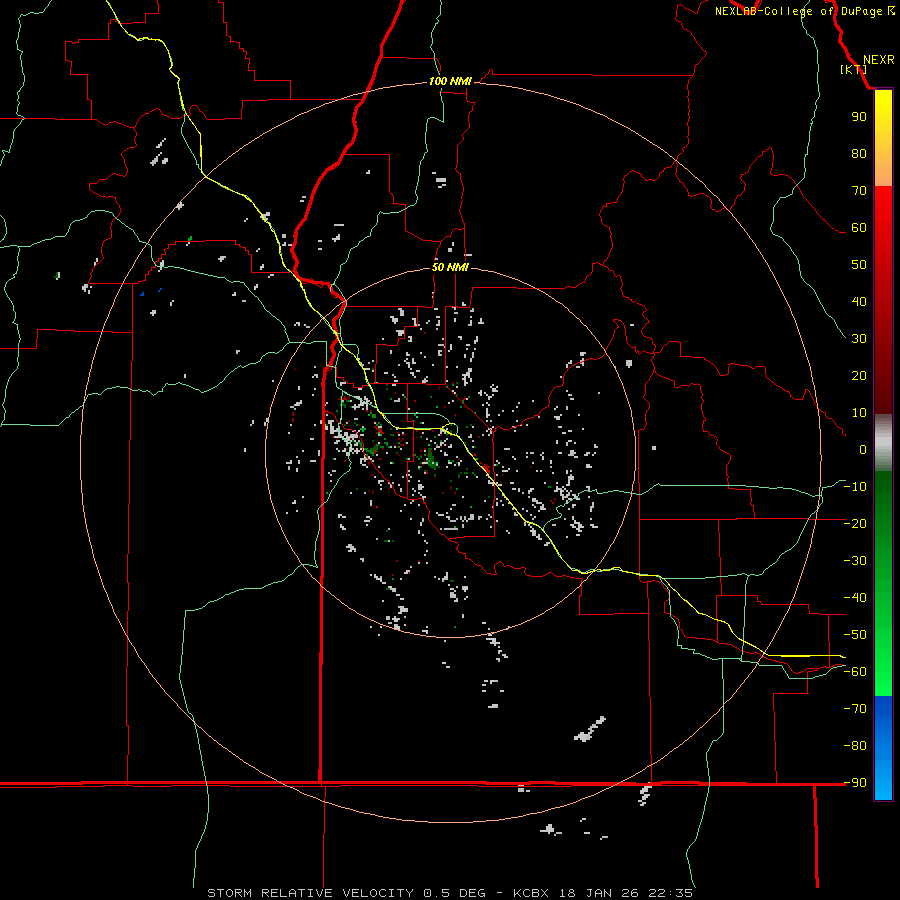The image size is (900, 900).
Task: Select the -90 knot scale label
Action: (855, 783)
